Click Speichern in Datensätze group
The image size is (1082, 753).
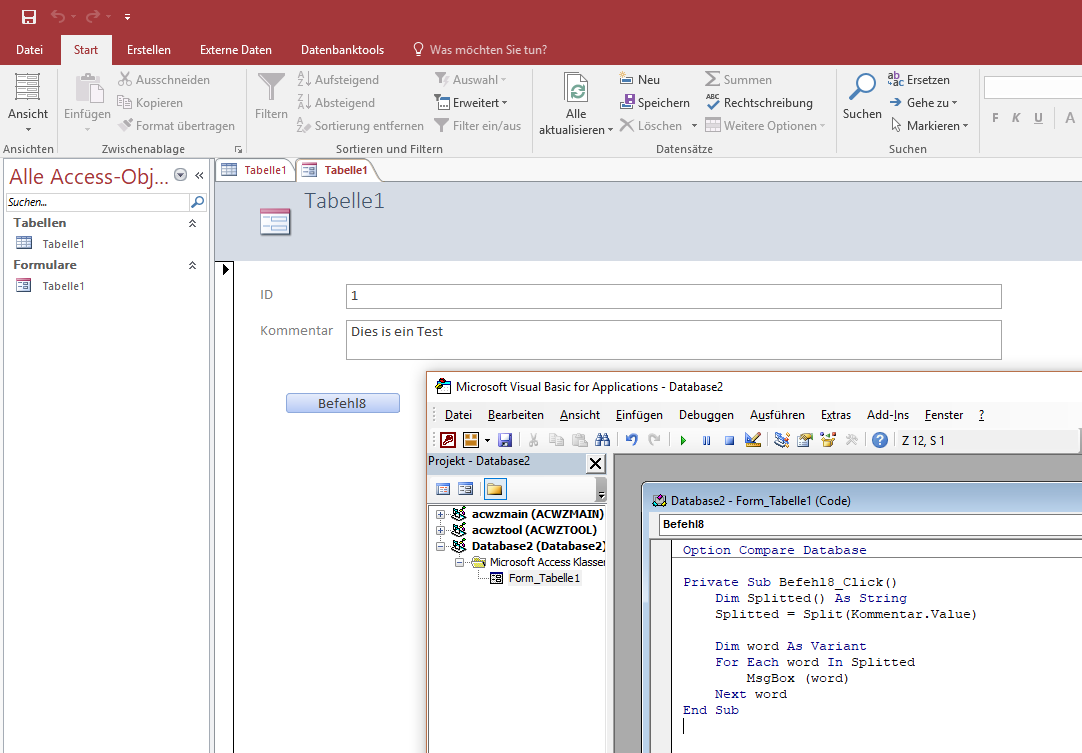tap(654, 102)
